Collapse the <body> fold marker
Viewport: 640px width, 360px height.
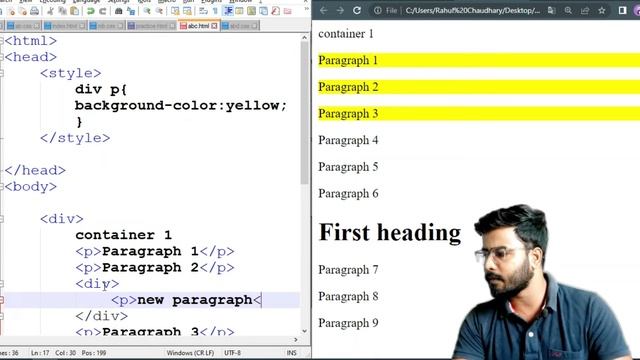pos(2,187)
